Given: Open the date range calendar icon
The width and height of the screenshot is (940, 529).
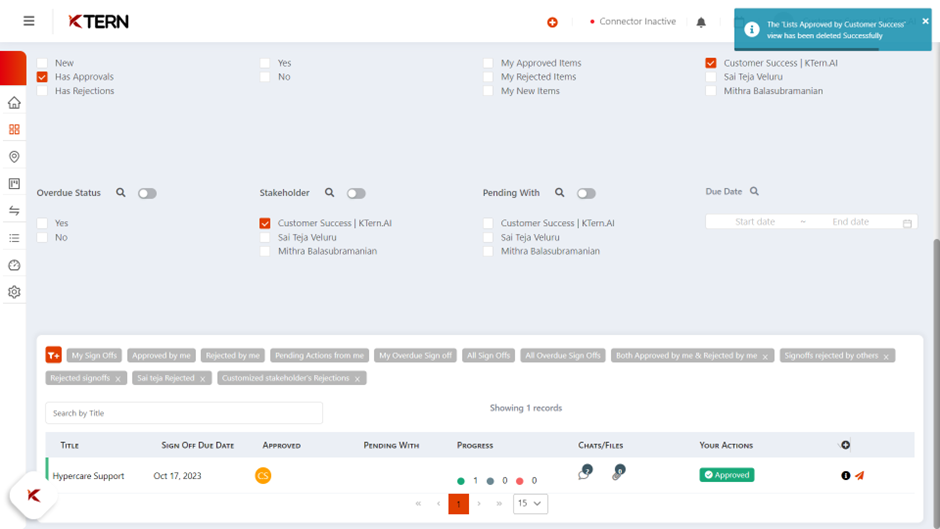Looking at the screenshot, I should (907, 223).
